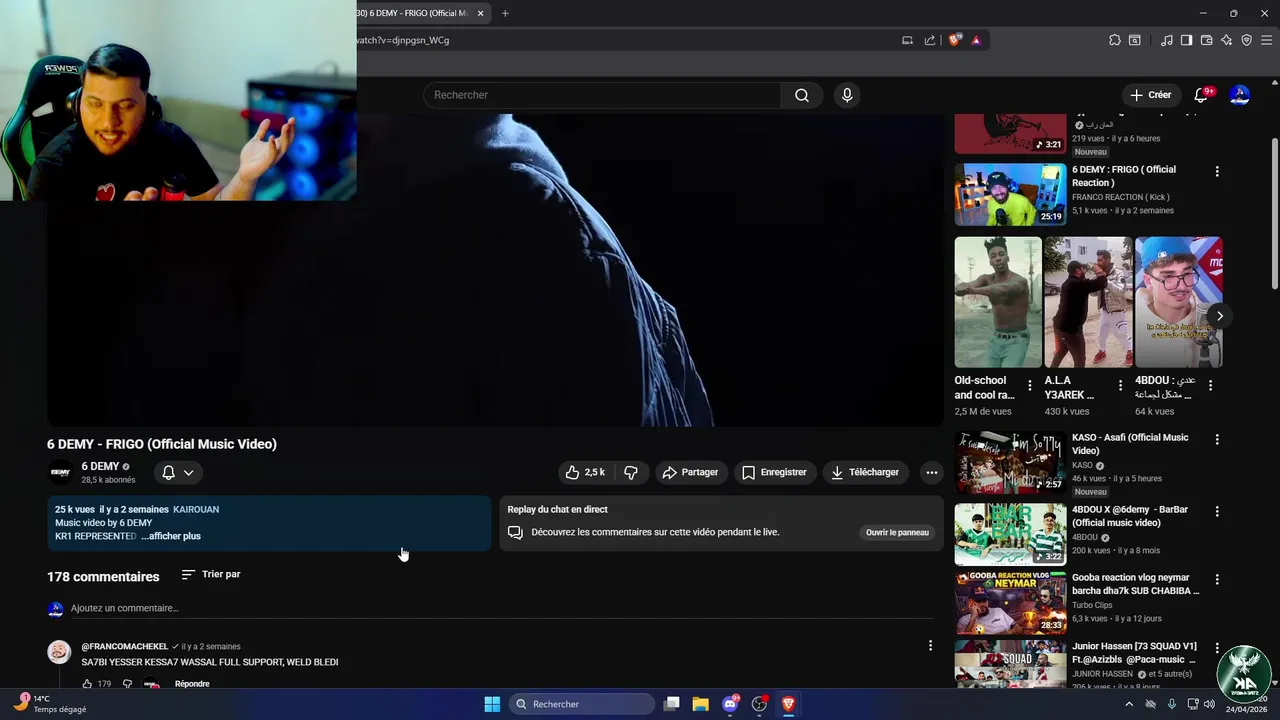1280x720 pixels.
Task: Open options for A.L.A Y3AREK short
Action: point(1120,385)
